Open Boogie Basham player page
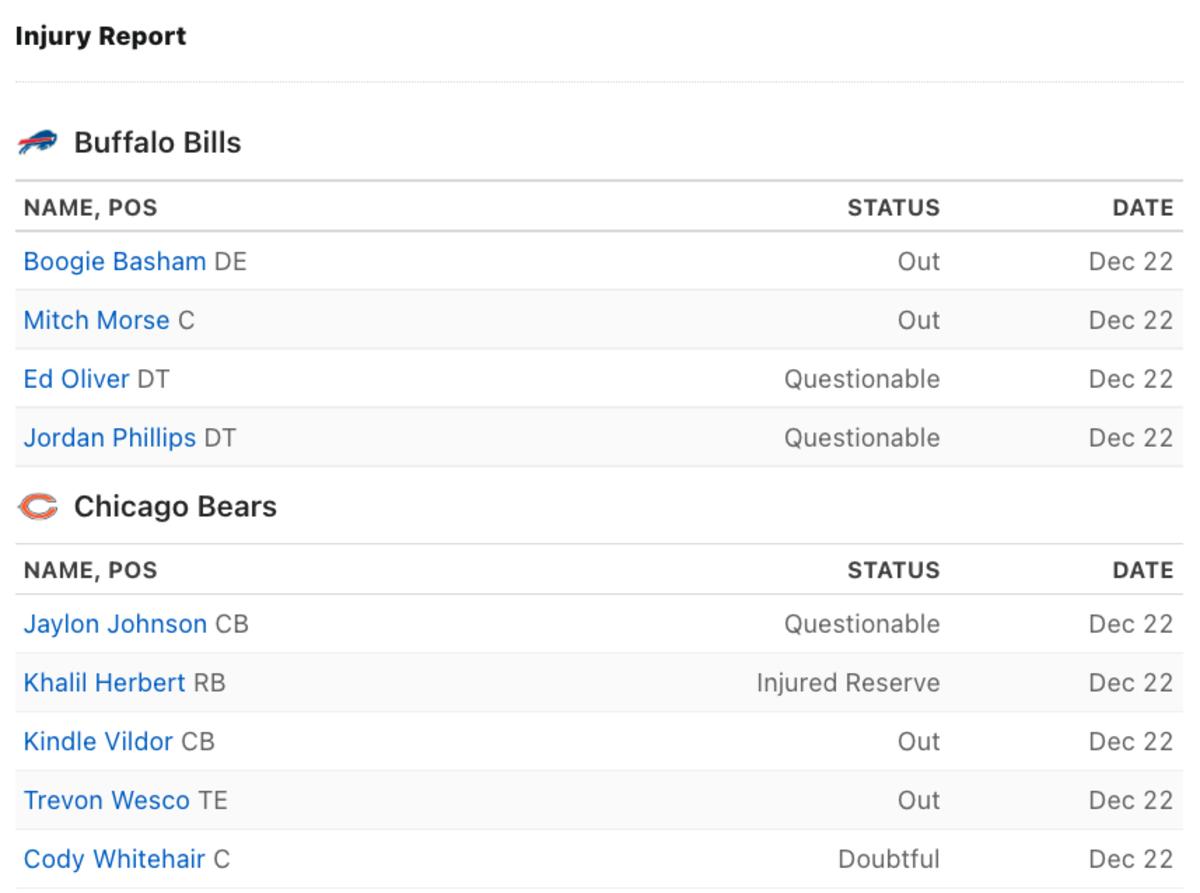 pos(115,261)
